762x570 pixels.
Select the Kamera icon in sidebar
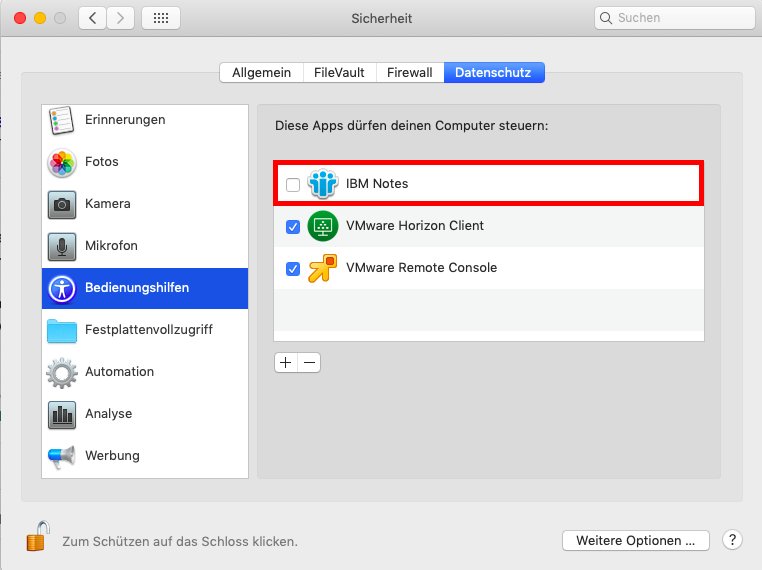click(x=62, y=205)
